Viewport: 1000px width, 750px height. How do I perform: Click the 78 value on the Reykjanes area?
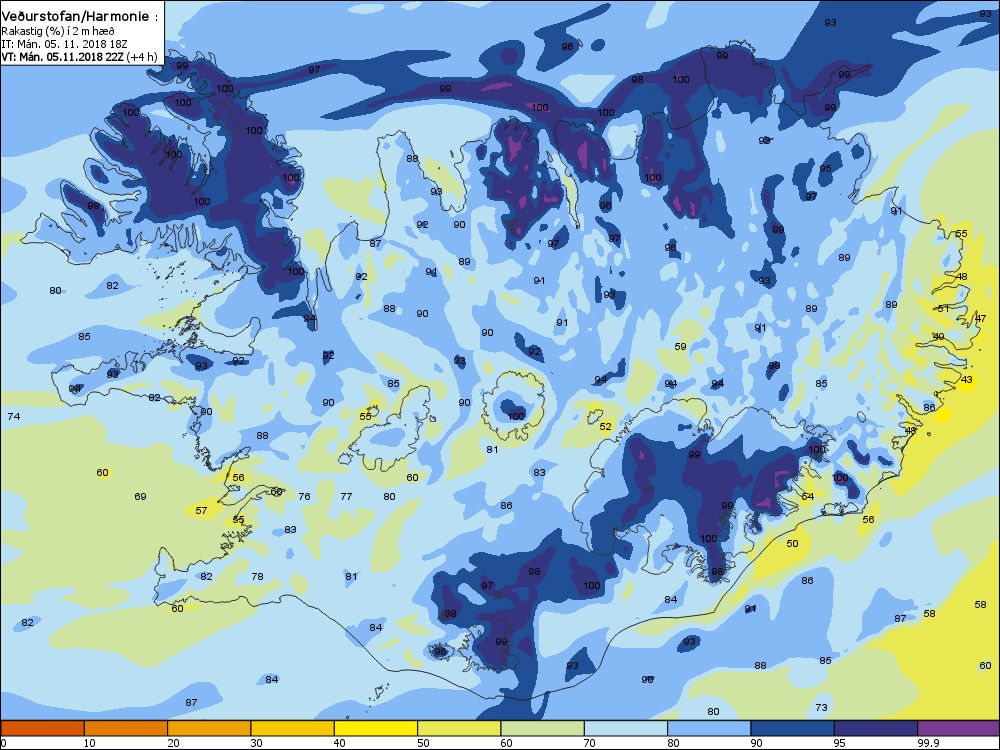point(257,576)
